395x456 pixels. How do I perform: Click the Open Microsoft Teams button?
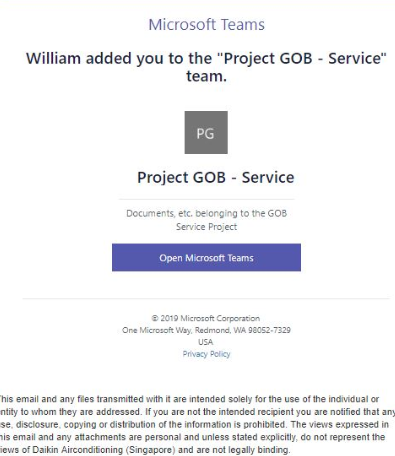[206, 257]
